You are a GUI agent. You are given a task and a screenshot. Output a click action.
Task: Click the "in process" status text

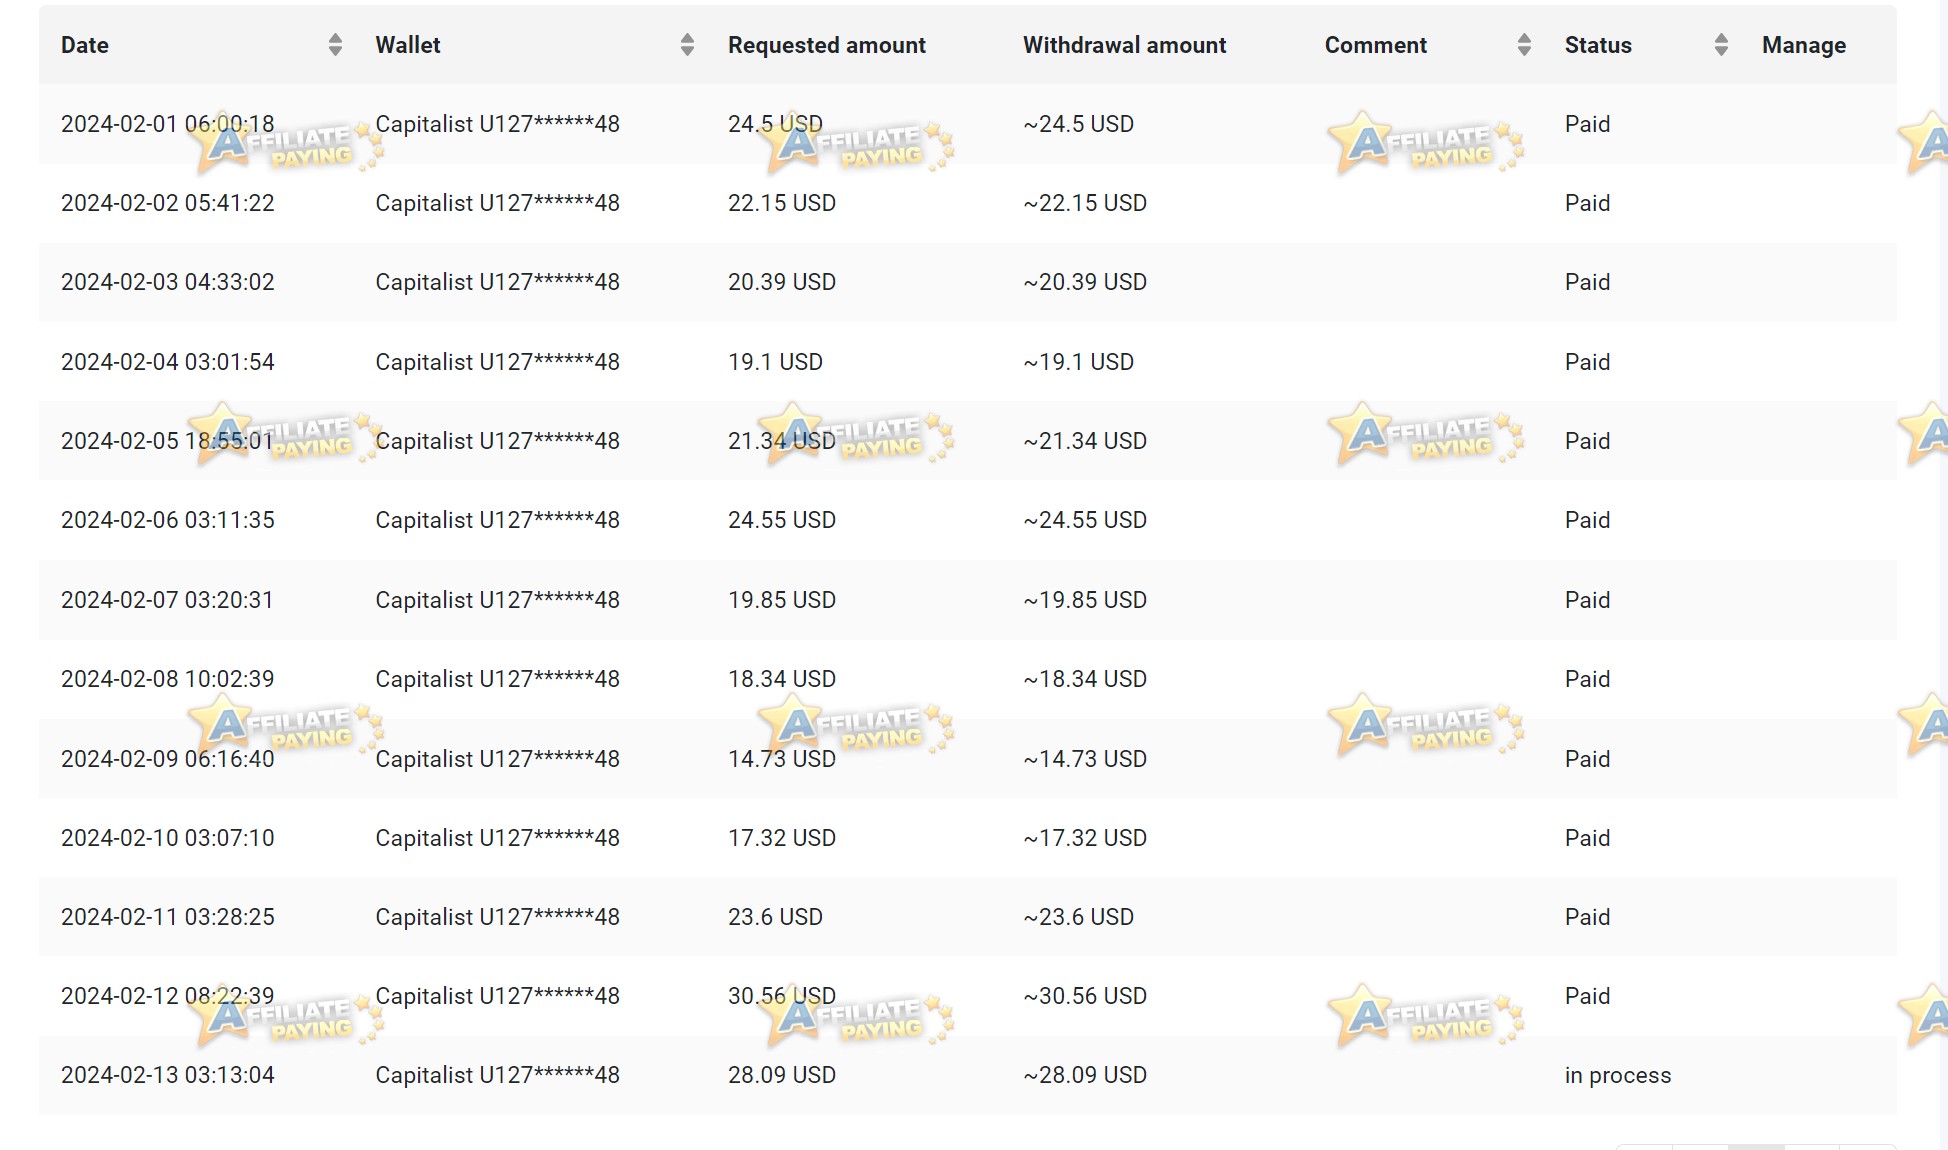coord(1617,1075)
